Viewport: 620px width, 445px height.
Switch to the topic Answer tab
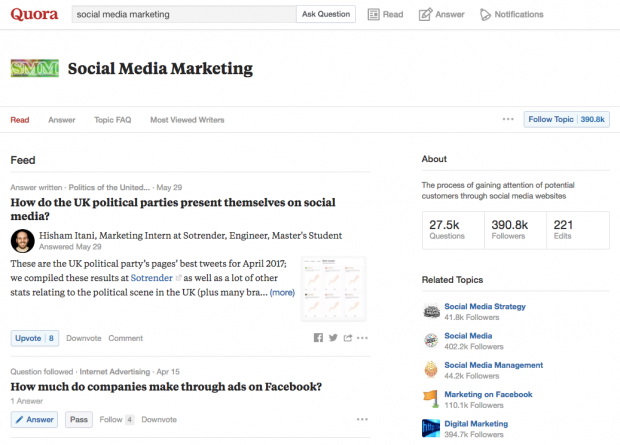(x=62, y=120)
